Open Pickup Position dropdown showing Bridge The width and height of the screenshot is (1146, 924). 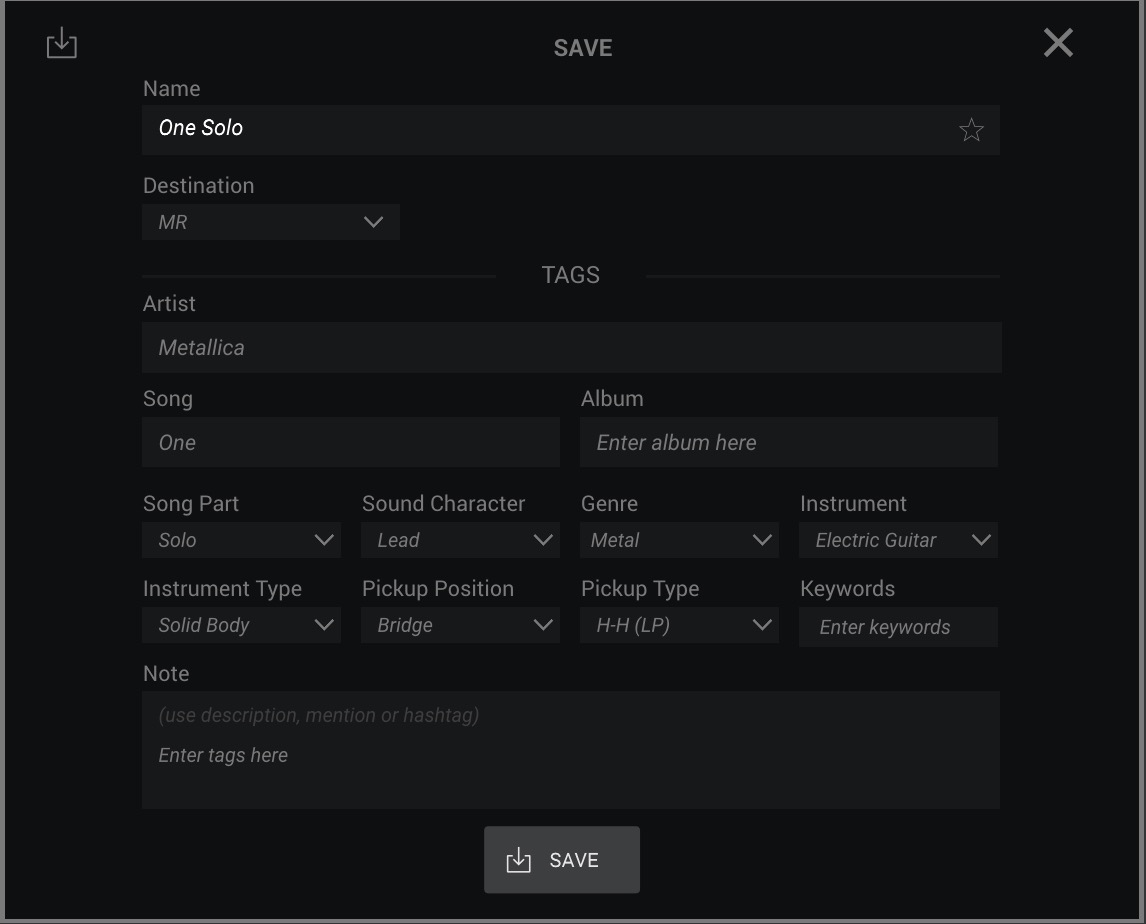tap(460, 625)
